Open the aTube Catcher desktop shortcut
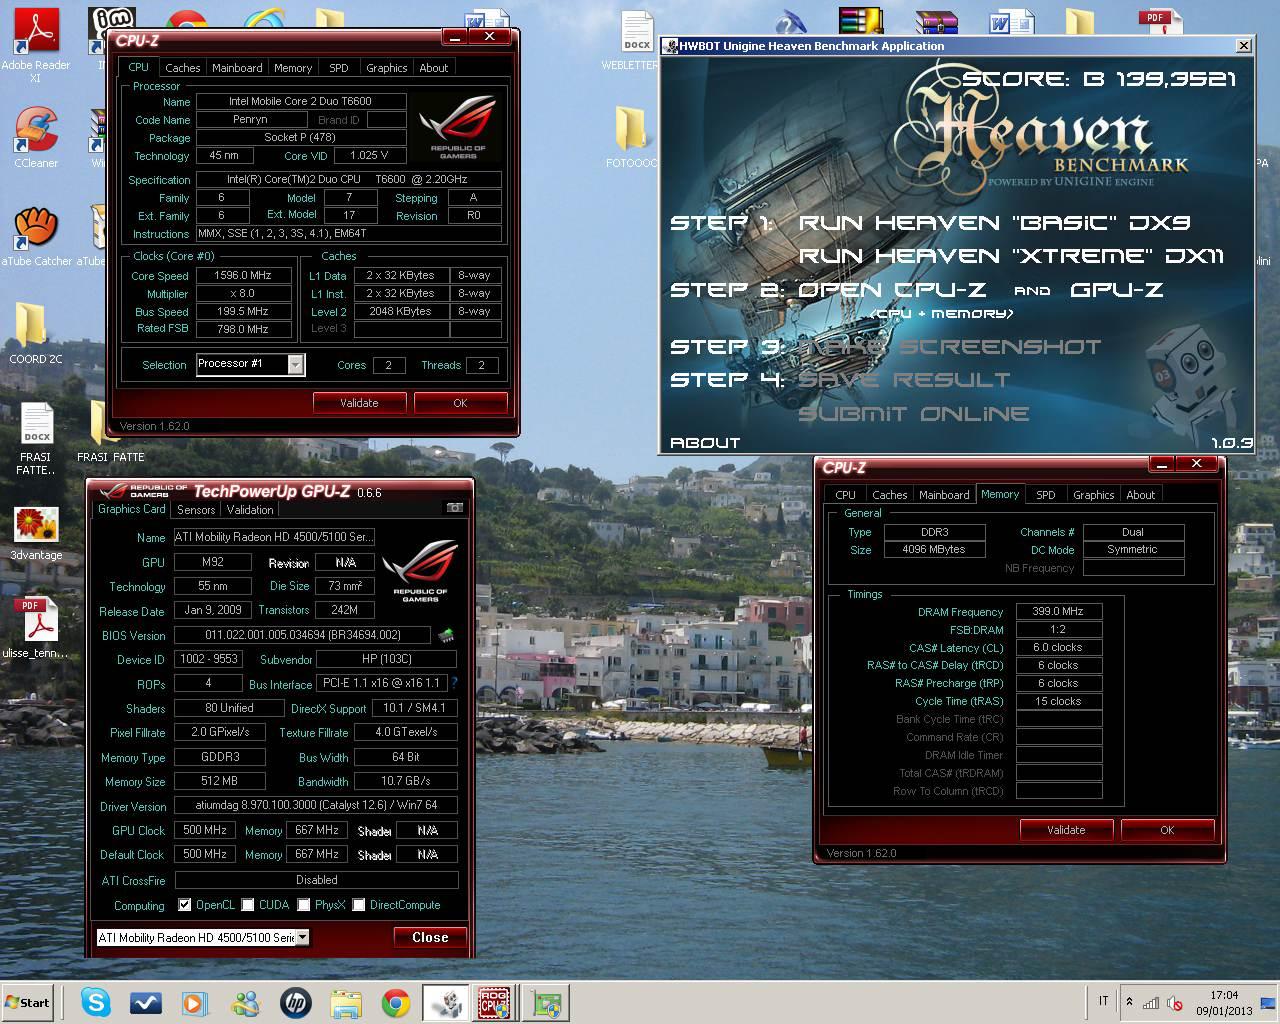This screenshot has width=1280, height=1024. pos(37,236)
